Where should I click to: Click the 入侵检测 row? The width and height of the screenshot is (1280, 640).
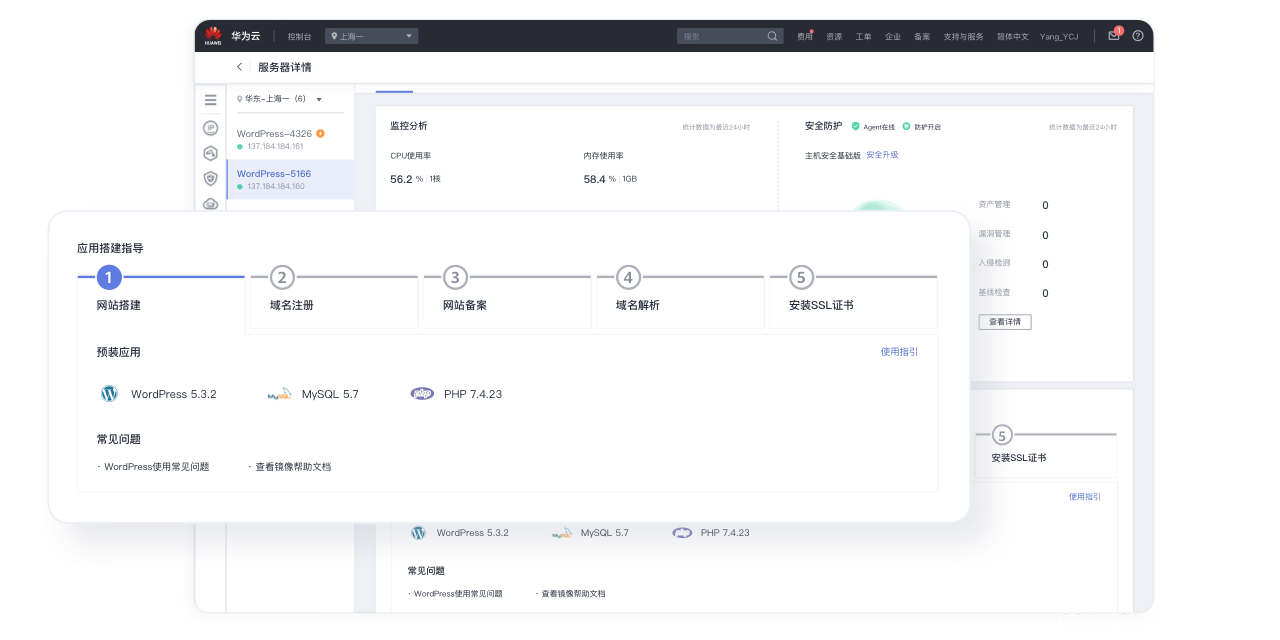click(1014, 263)
